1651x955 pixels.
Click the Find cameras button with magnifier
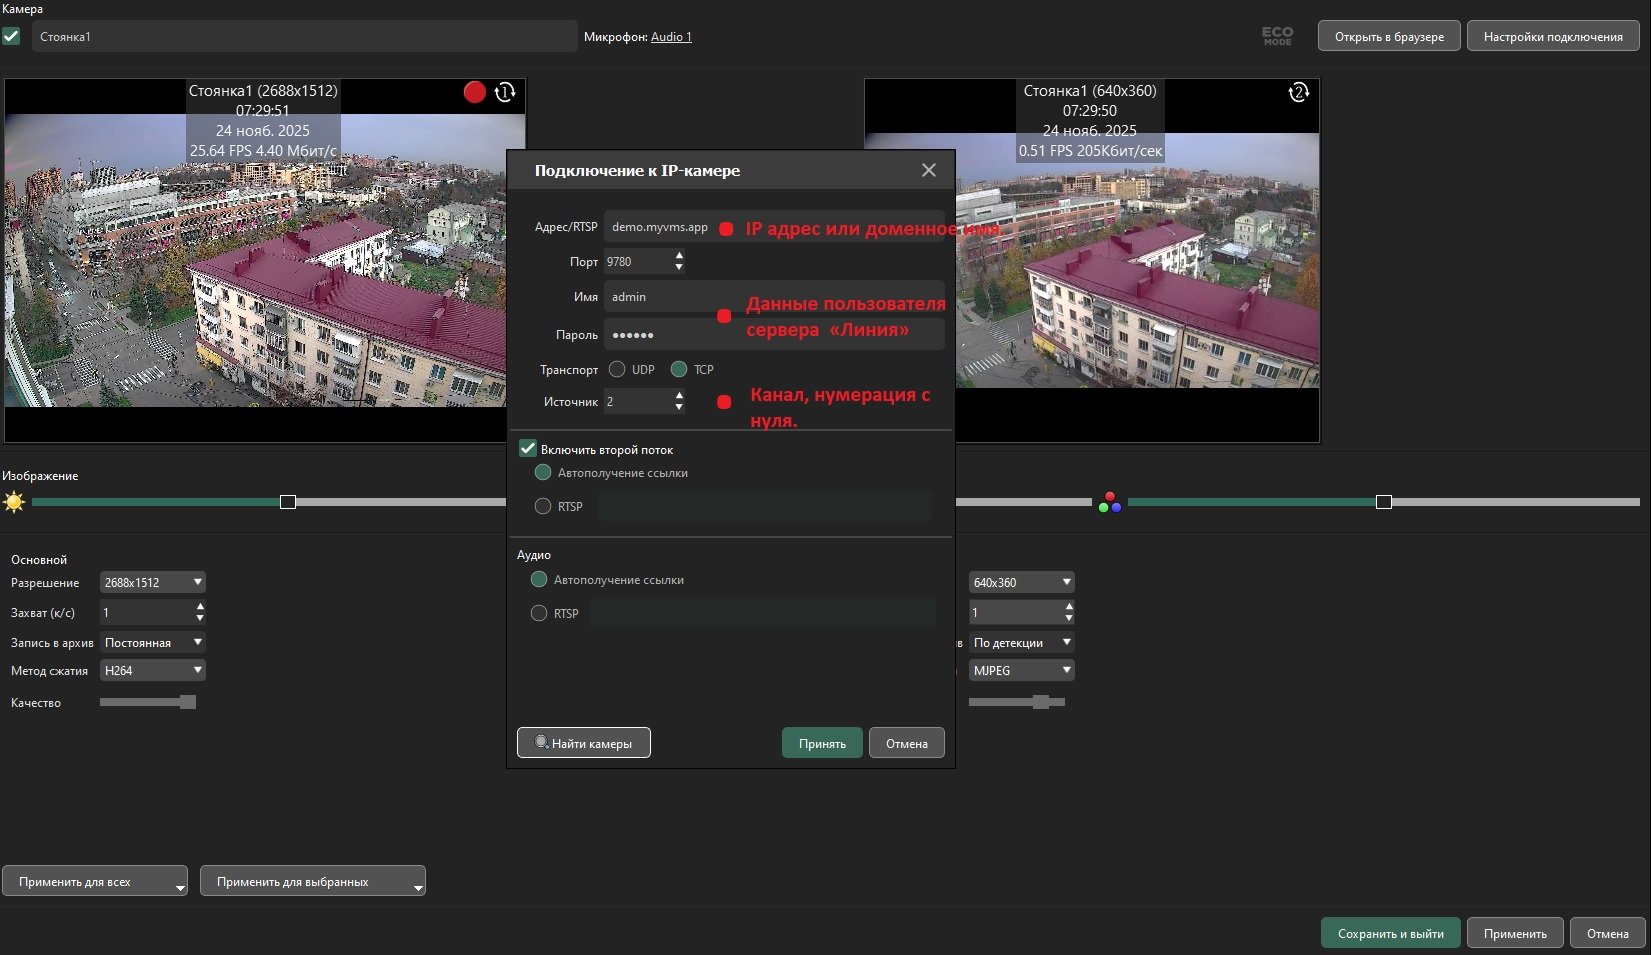[x=583, y=743]
